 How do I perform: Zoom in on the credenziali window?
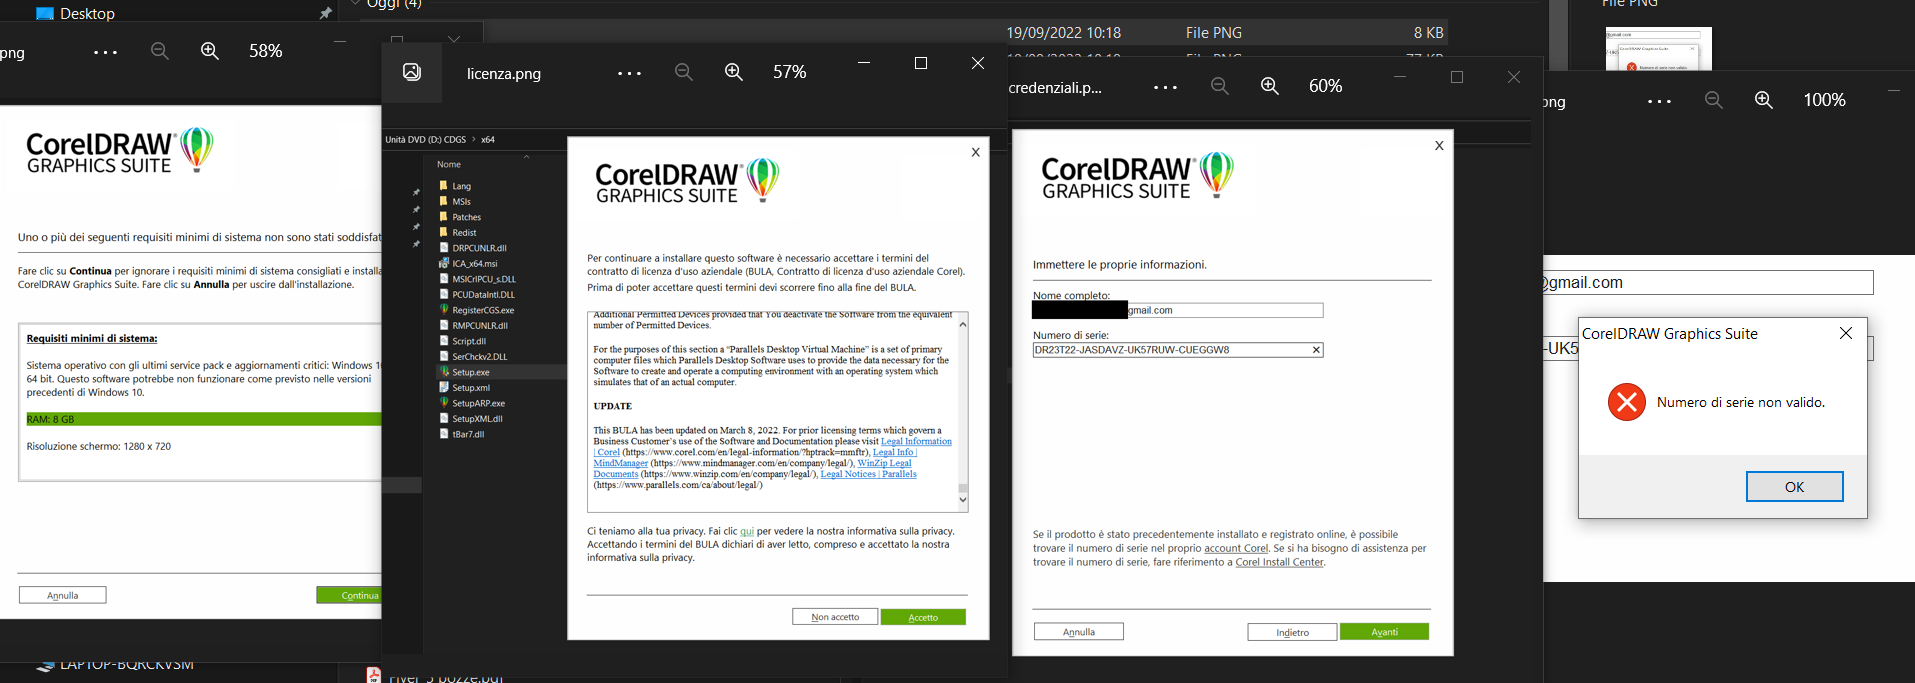1270,86
